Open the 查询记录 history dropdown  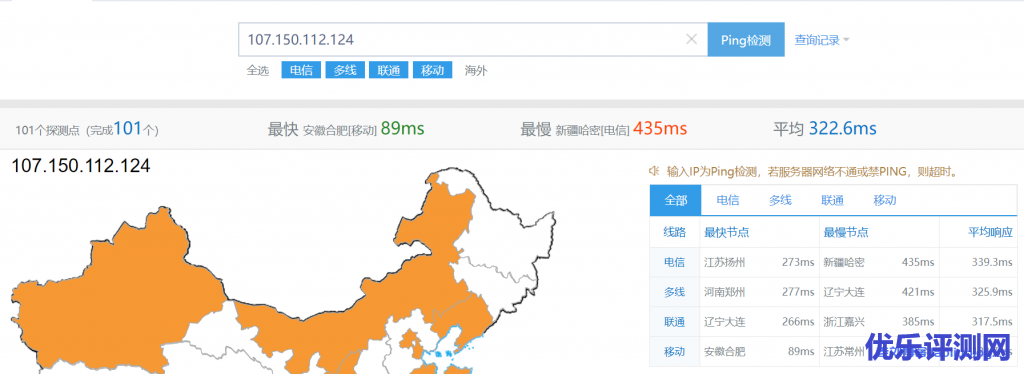[822, 40]
